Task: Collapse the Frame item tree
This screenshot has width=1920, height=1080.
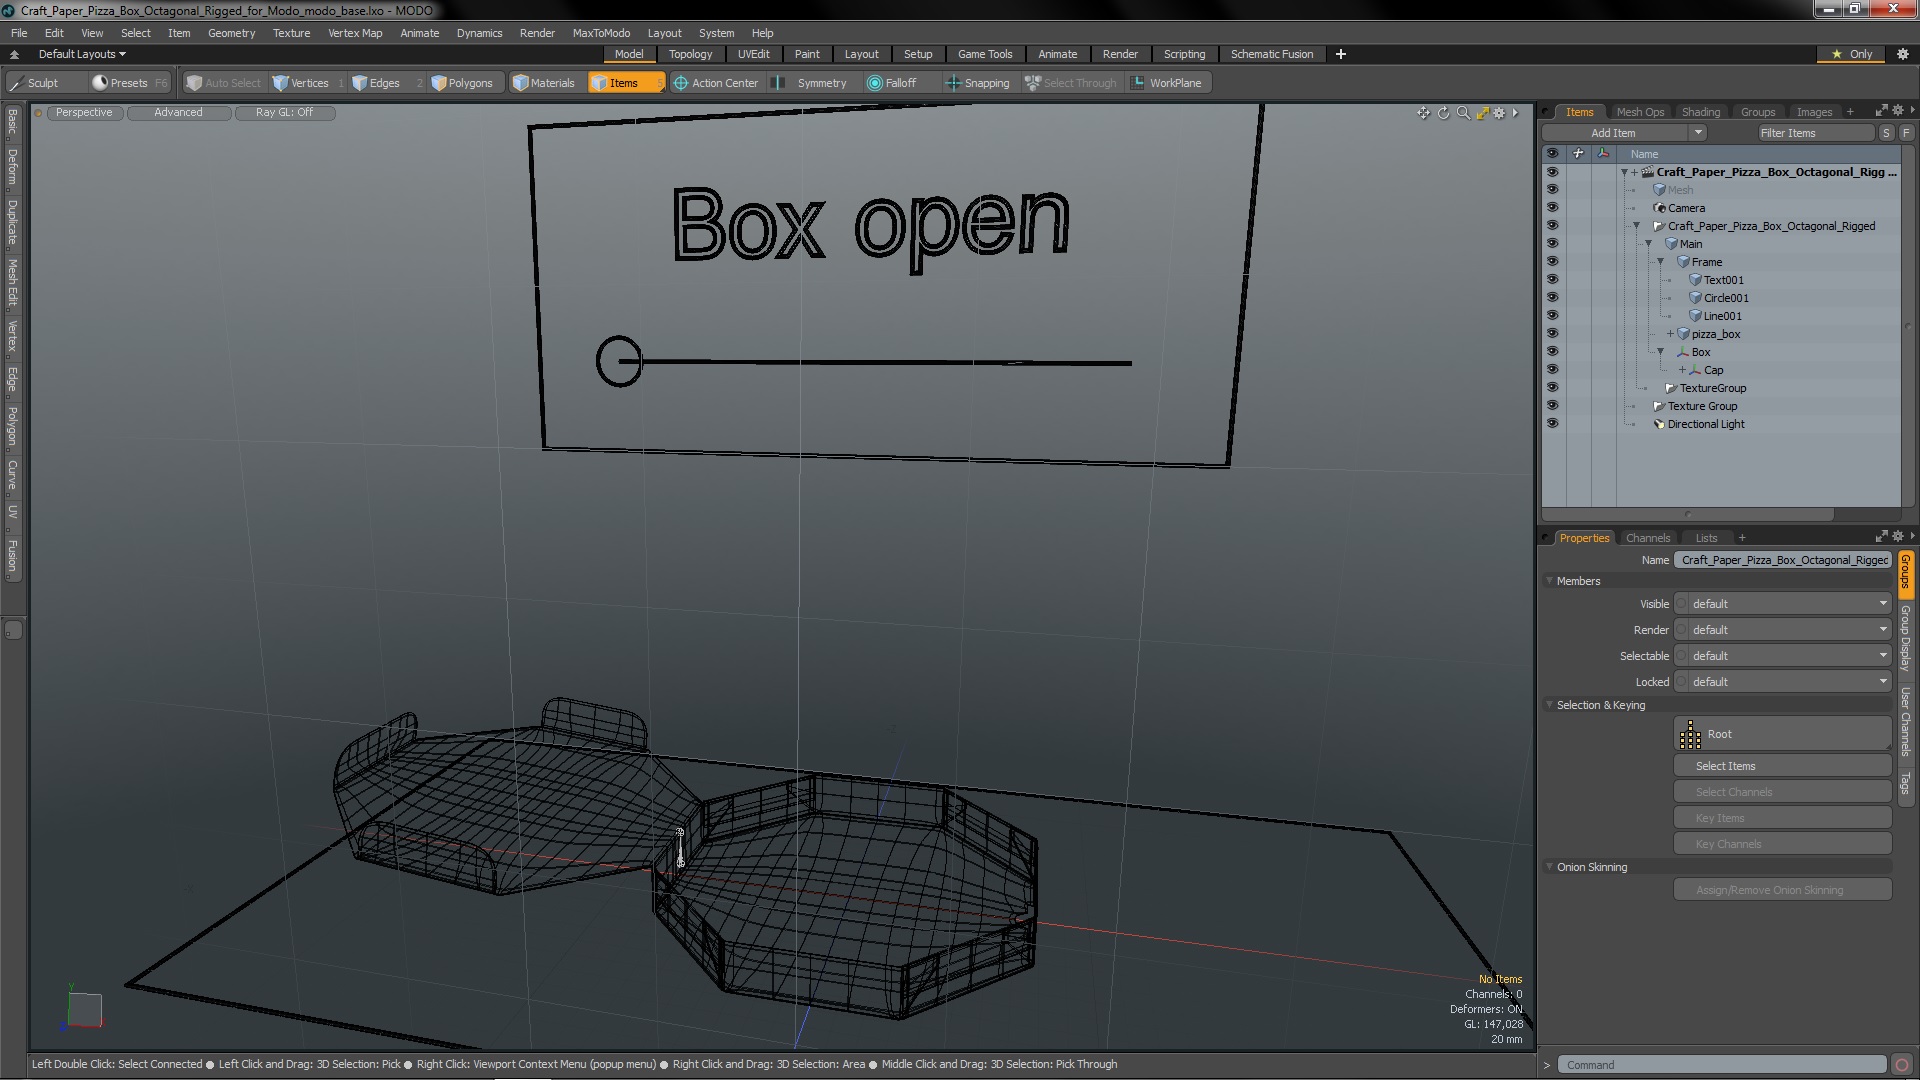Action: (x=1661, y=262)
